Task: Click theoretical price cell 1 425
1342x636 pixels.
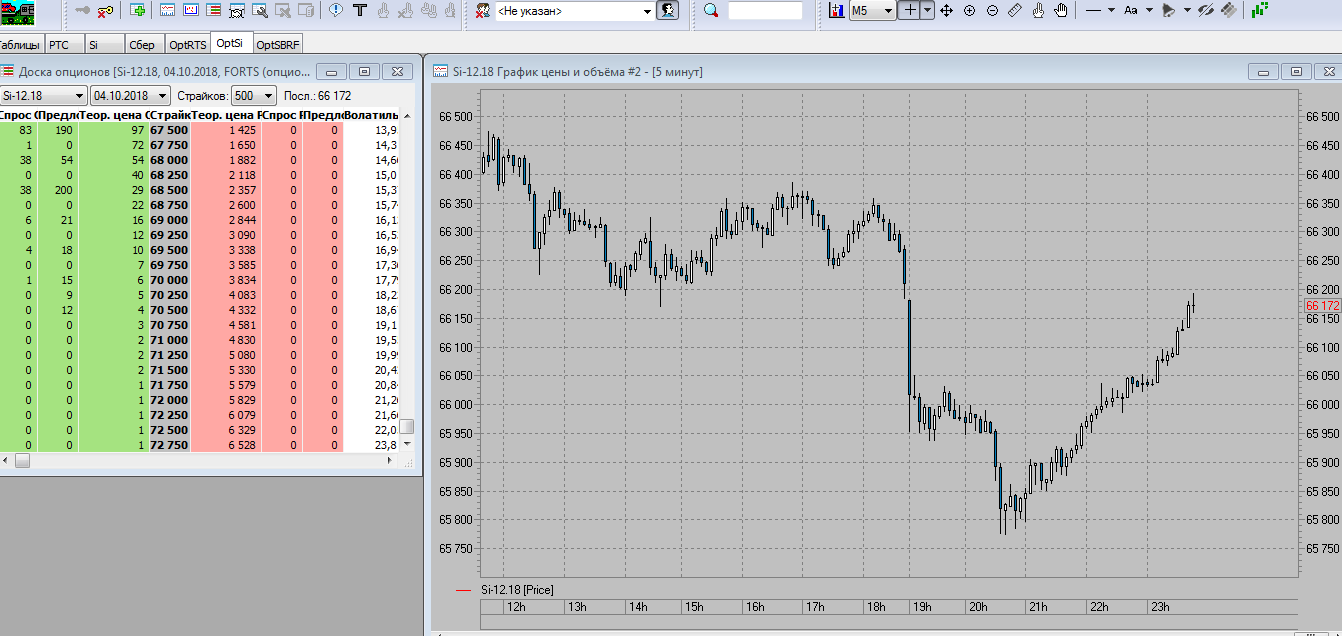Action: point(226,130)
